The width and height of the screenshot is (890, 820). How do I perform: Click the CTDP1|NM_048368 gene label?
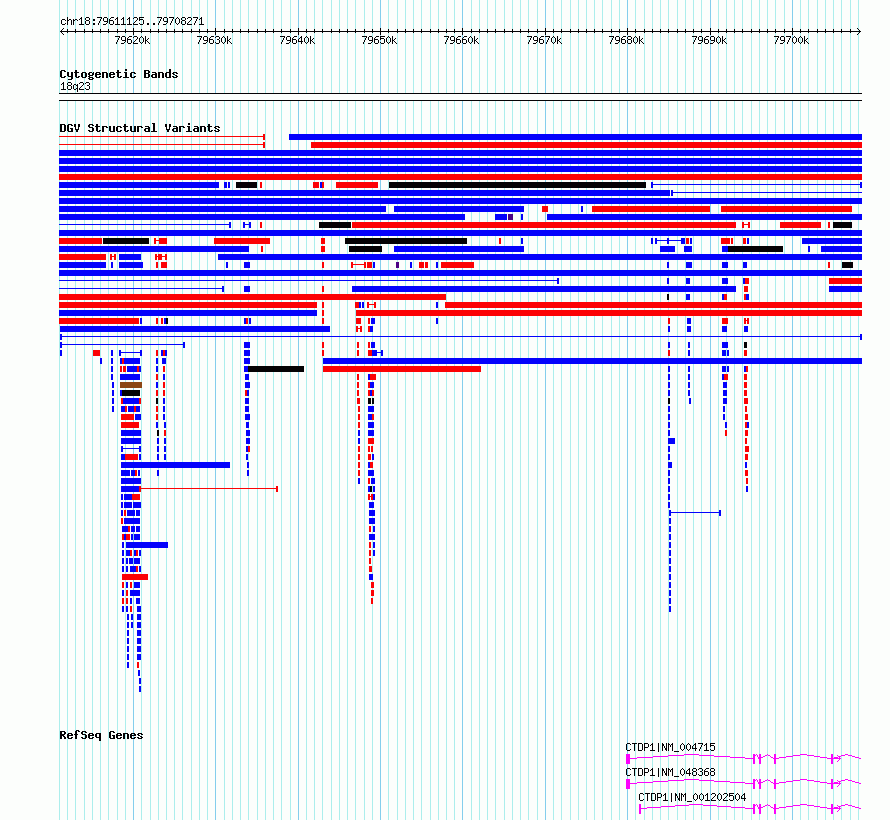[x=670, y=772]
